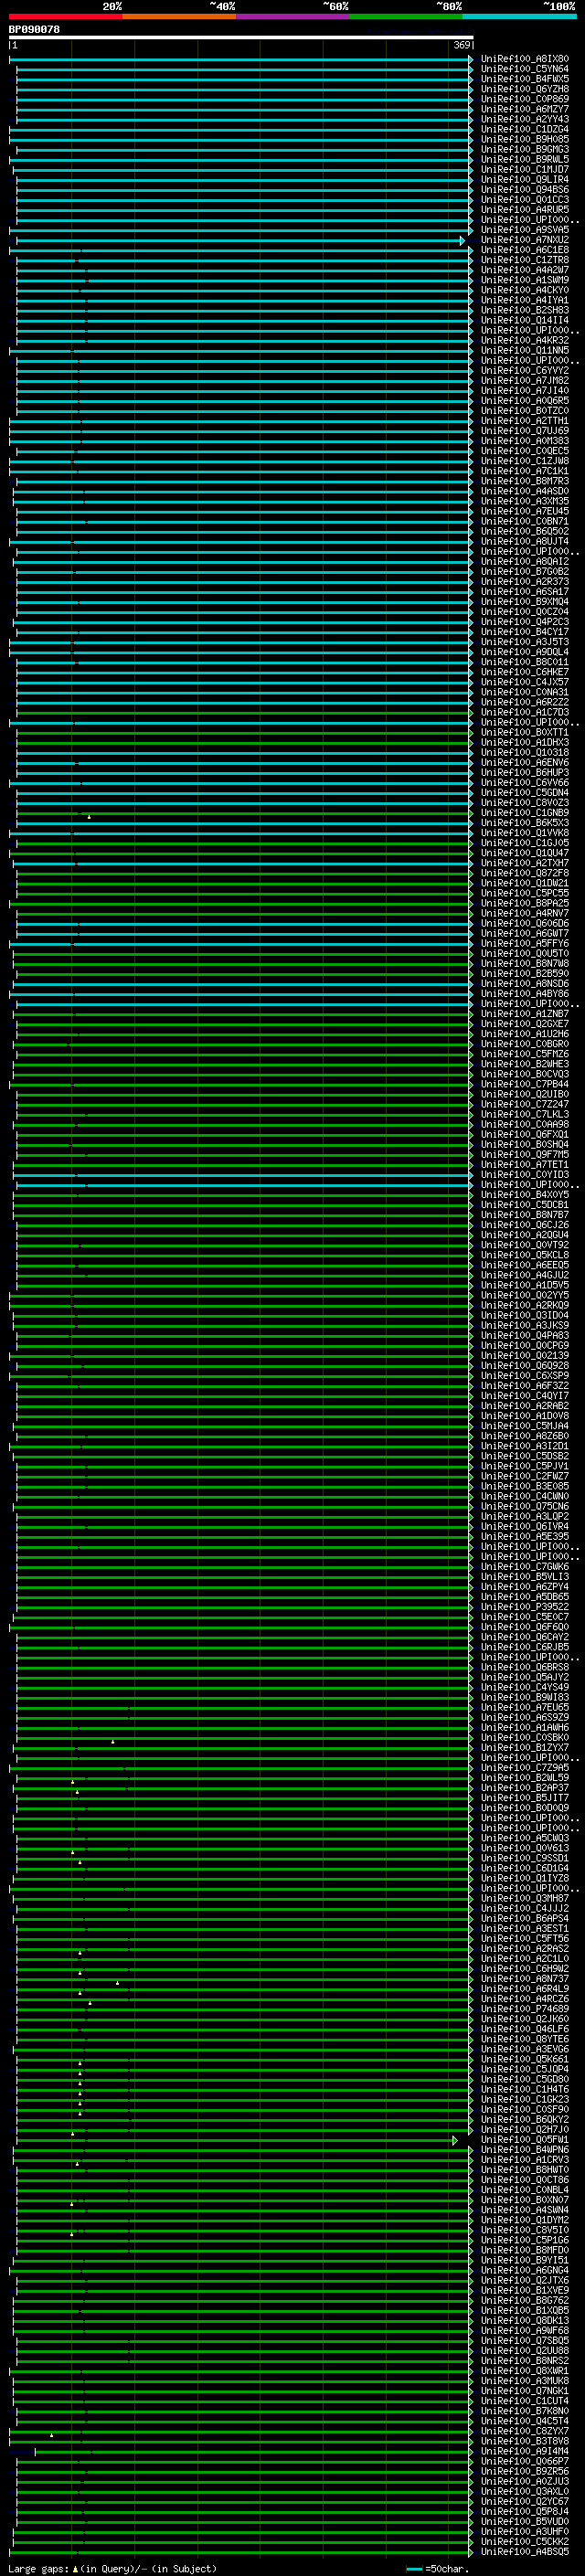Viewport: 585px width, 2576px height.
Task: Click the white query sequence bar
Action: 241,37
